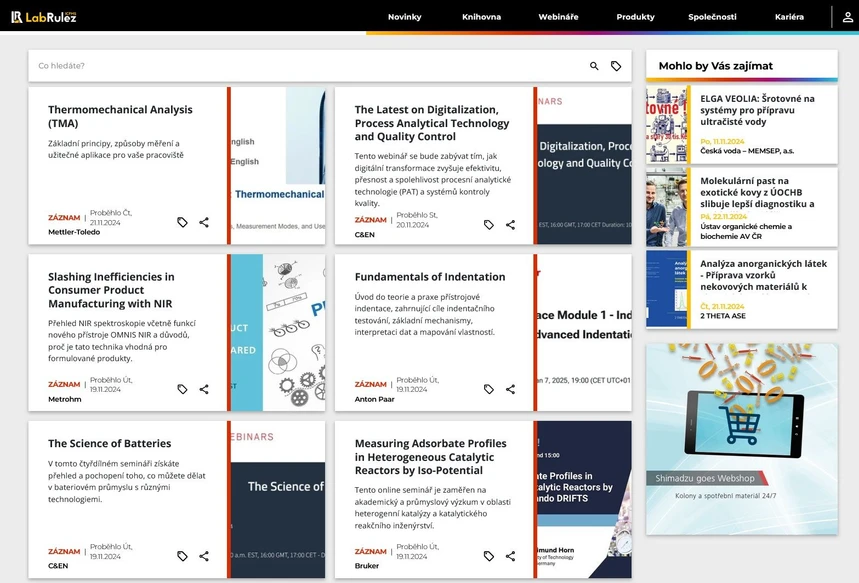Open ELGA VEOLIA Šrotovné article

pos(757,110)
